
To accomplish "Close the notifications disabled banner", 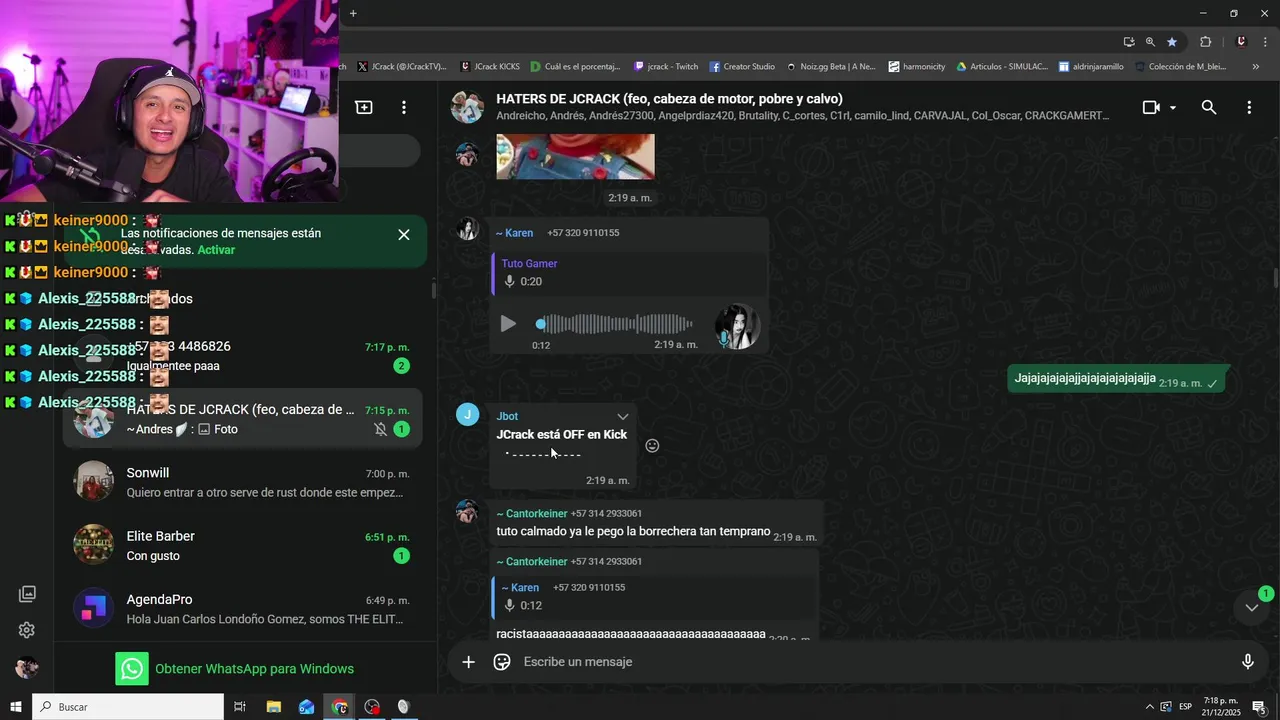I will click(404, 235).
